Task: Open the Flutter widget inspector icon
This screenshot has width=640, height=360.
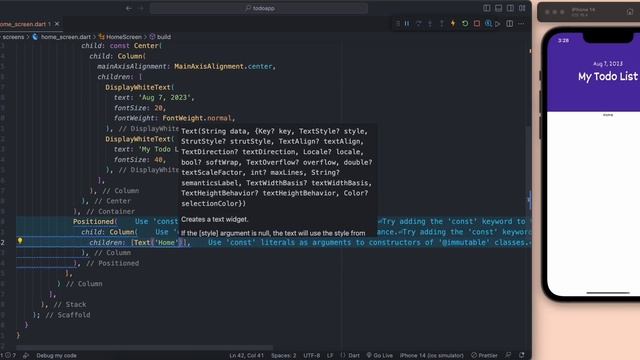Action: (488, 24)
